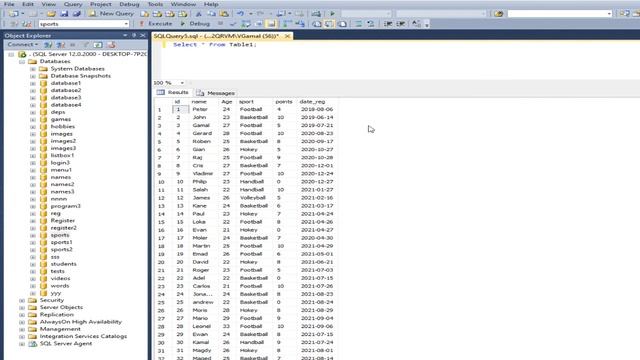The image size is (640, 360).
Task: Open the File menu
Action: tap(9, 4)
